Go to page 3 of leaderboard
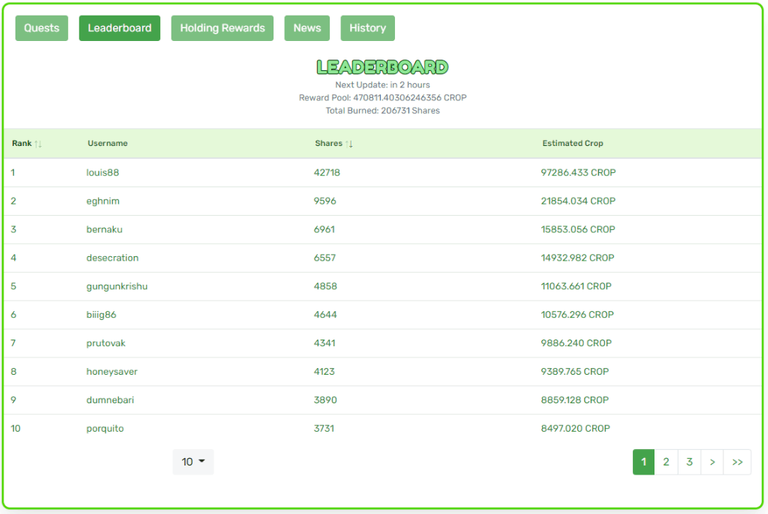Image resolution: width=768 pixels, height=514 pixels. pyautogui.click(x=690, y=462)
